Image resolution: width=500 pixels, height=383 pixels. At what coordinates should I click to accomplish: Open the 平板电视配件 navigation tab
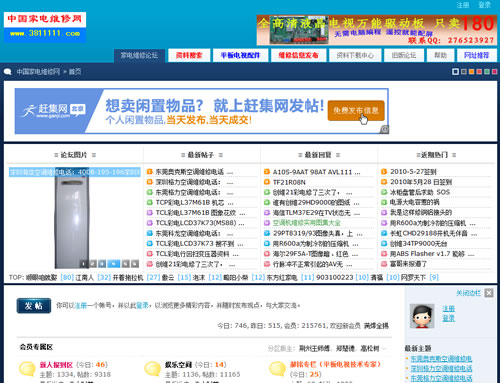point(240,55)
